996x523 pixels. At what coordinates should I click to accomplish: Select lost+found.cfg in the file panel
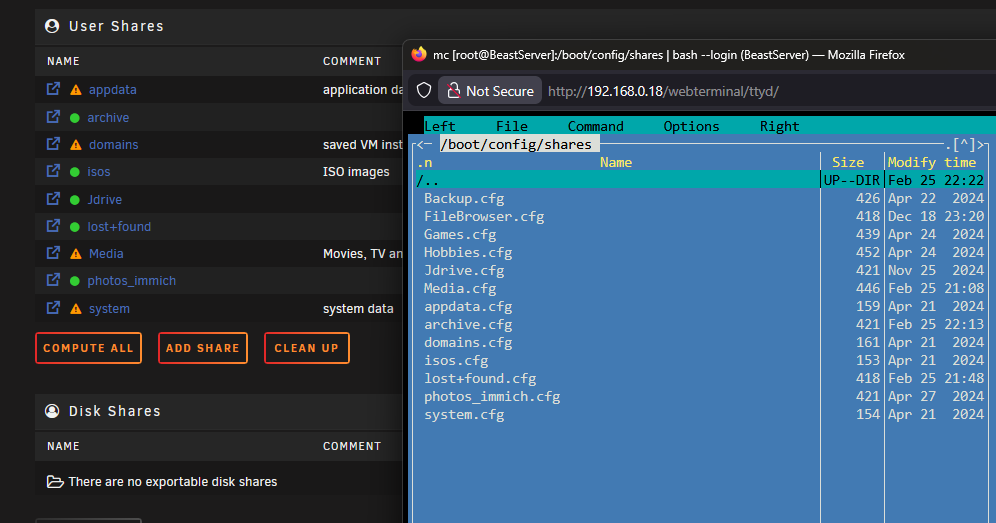(x=480, y=378)
